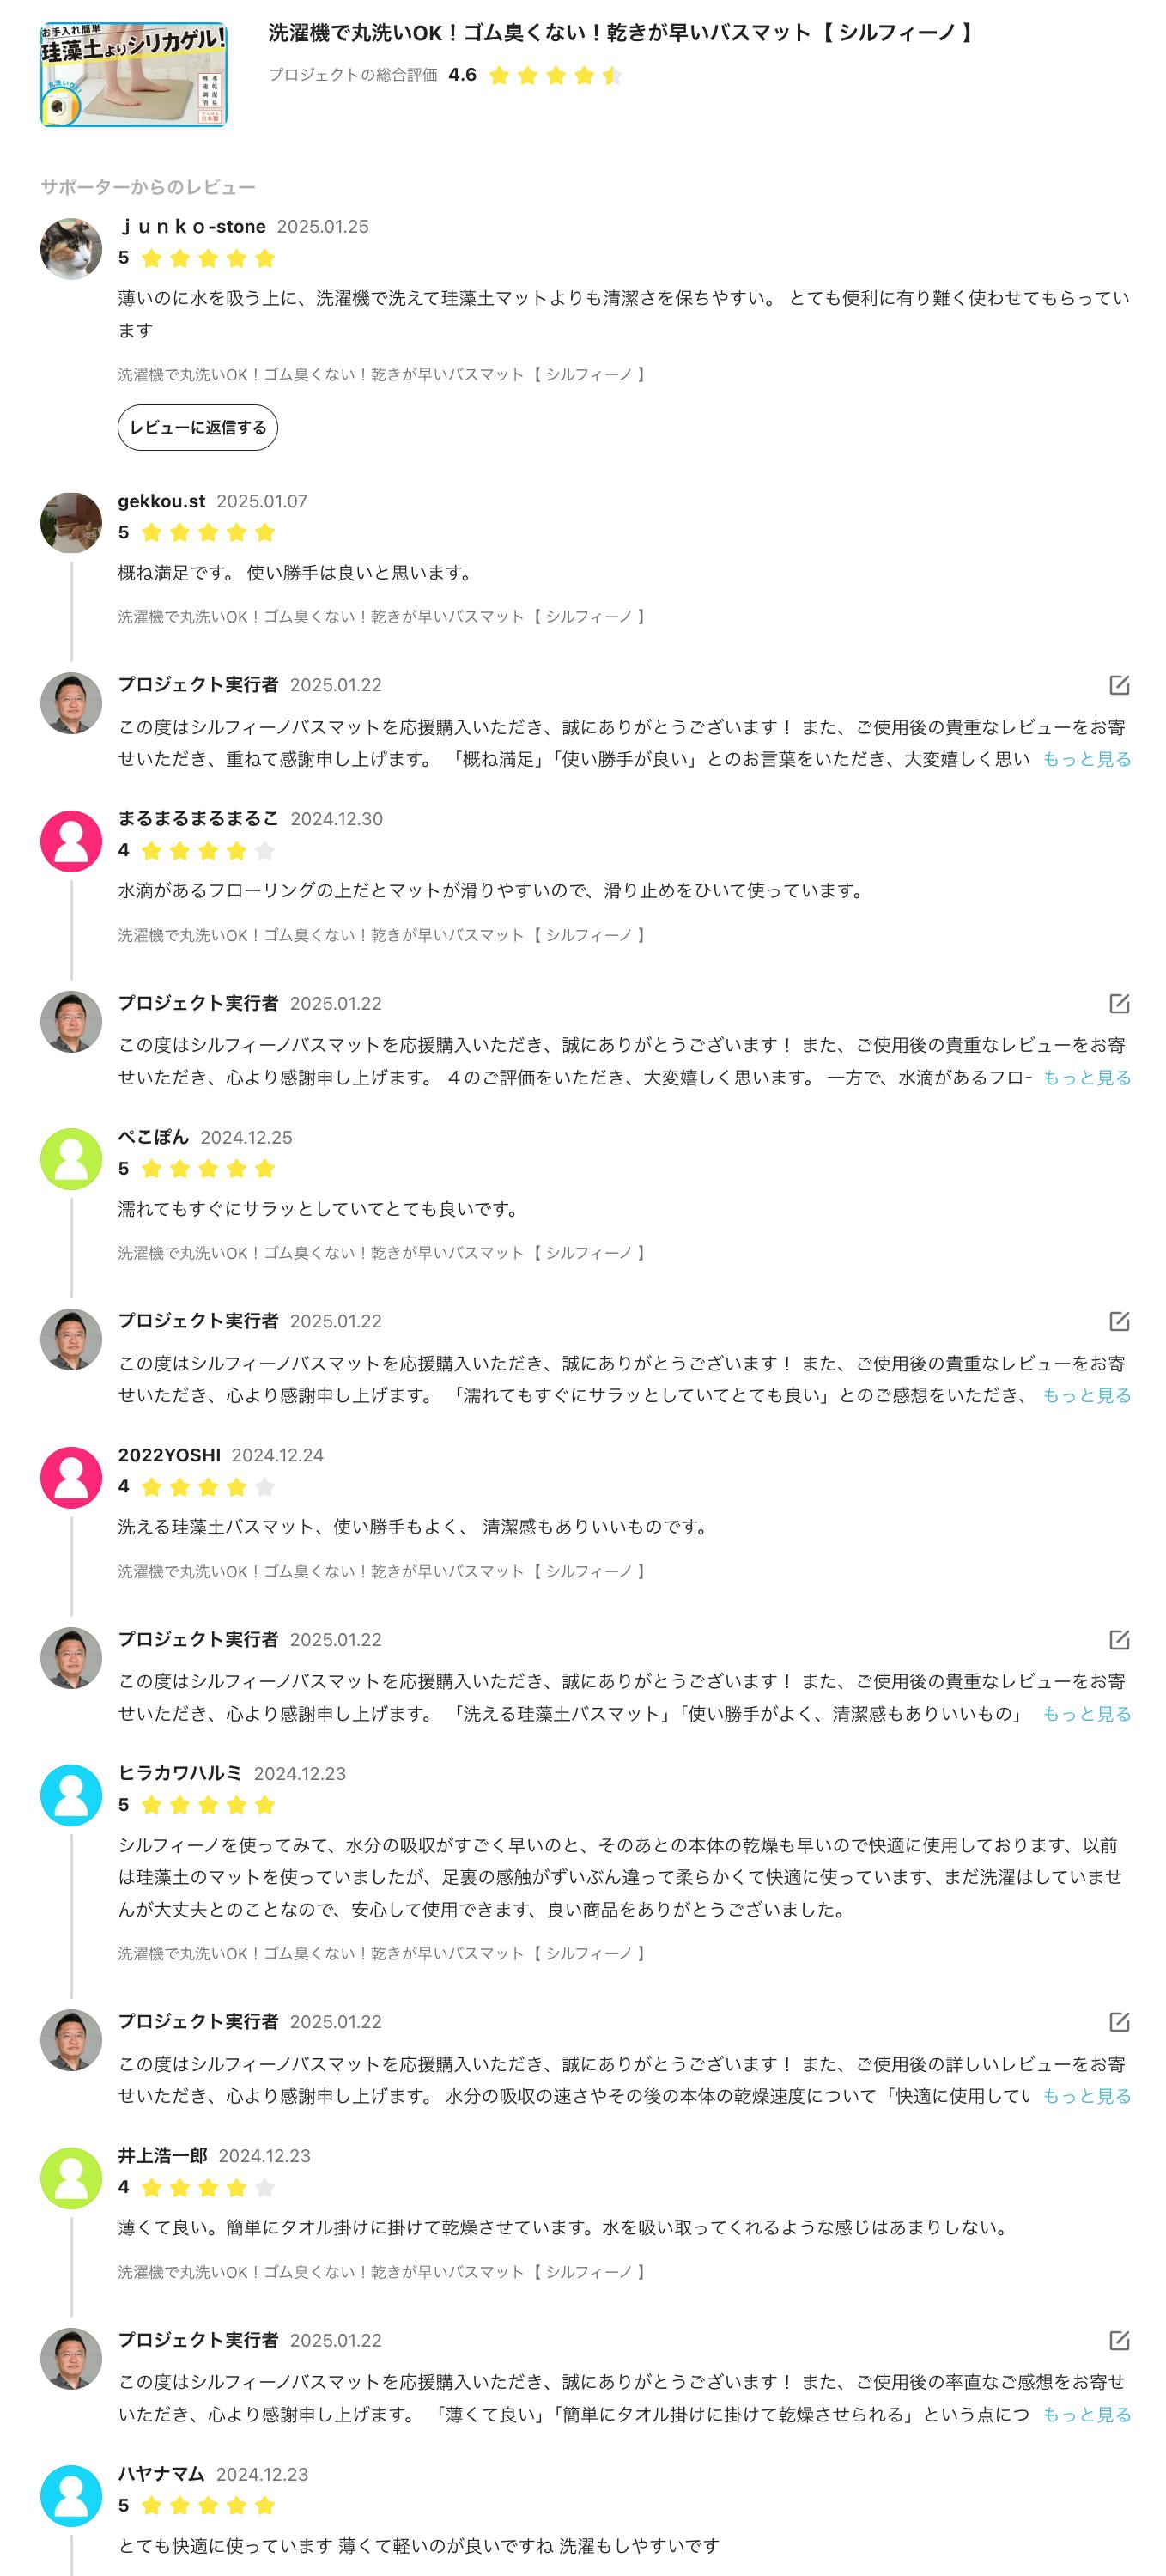This screenshot has width=1166, height=2576.
Task: Expand reply to 井上浩一郎 with もっと見る
Action: point(1086,2414)
